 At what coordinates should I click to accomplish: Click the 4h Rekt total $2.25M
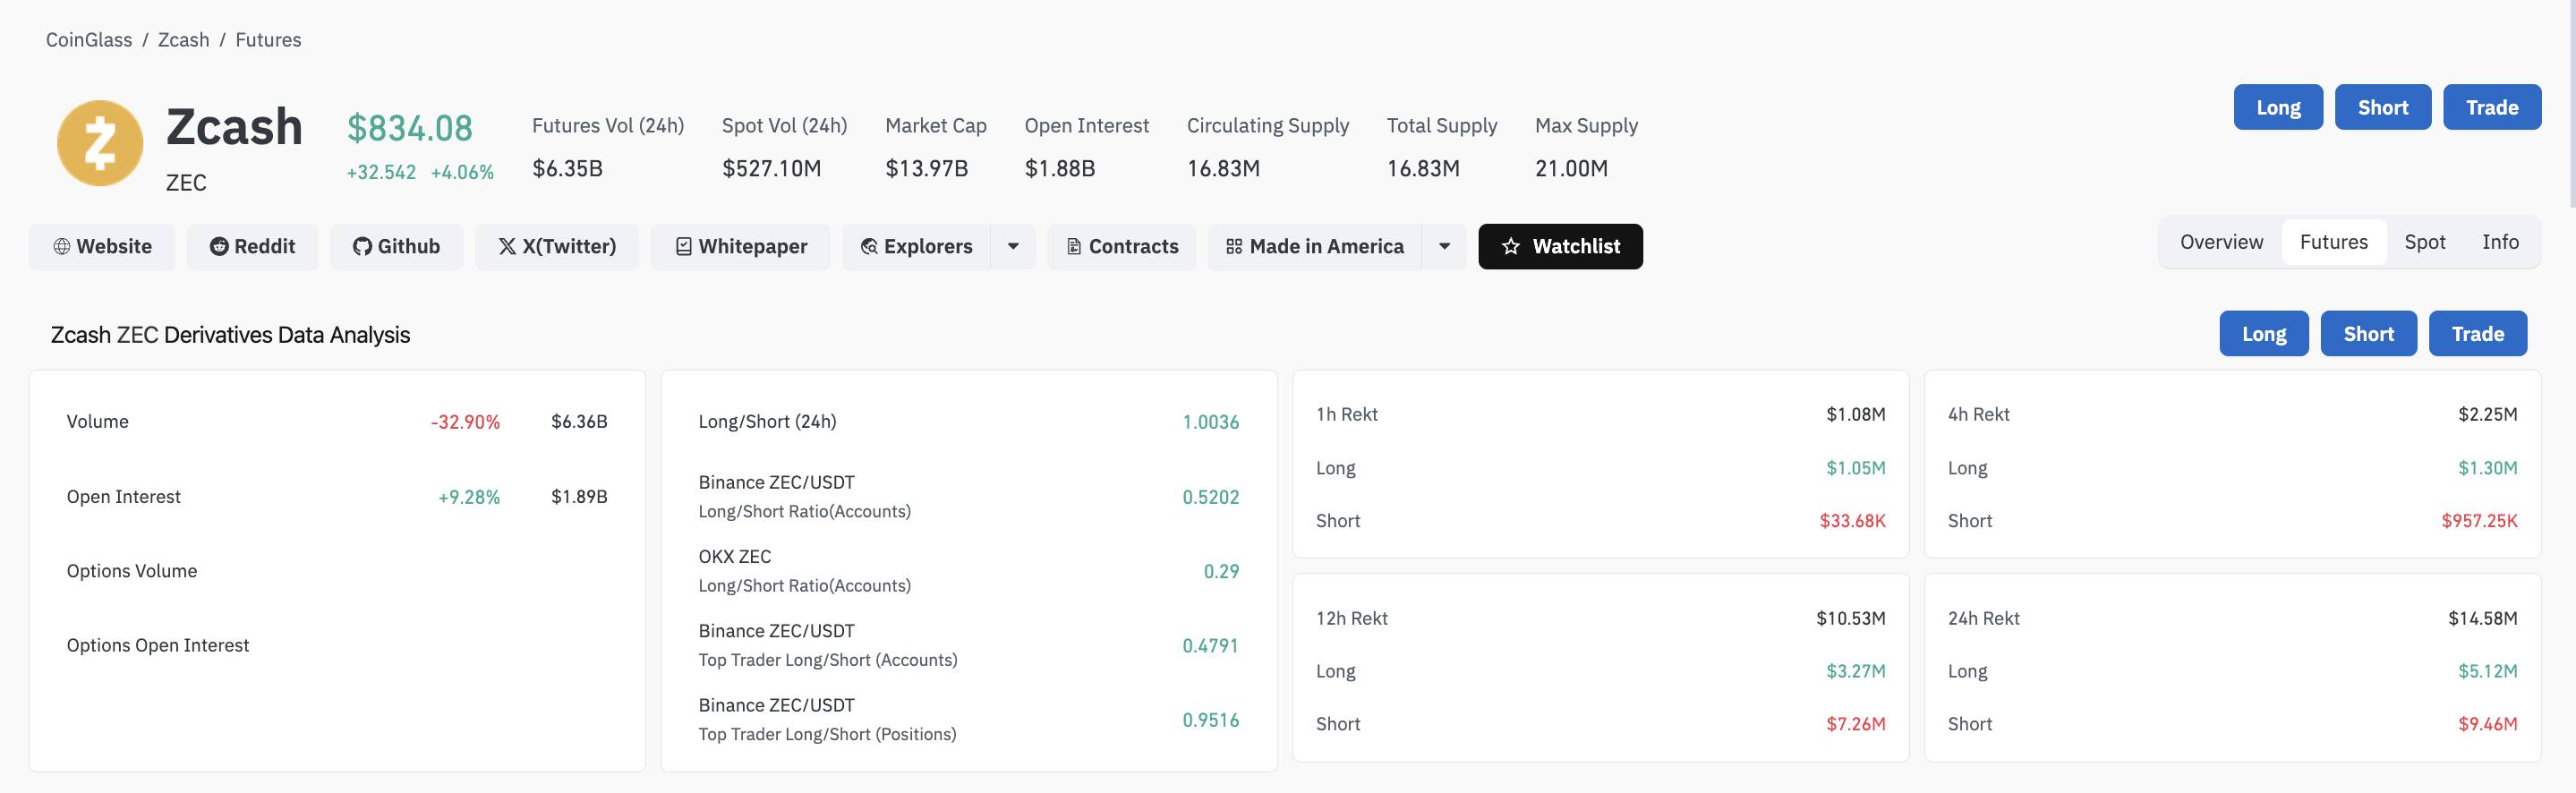point(2488,414)
